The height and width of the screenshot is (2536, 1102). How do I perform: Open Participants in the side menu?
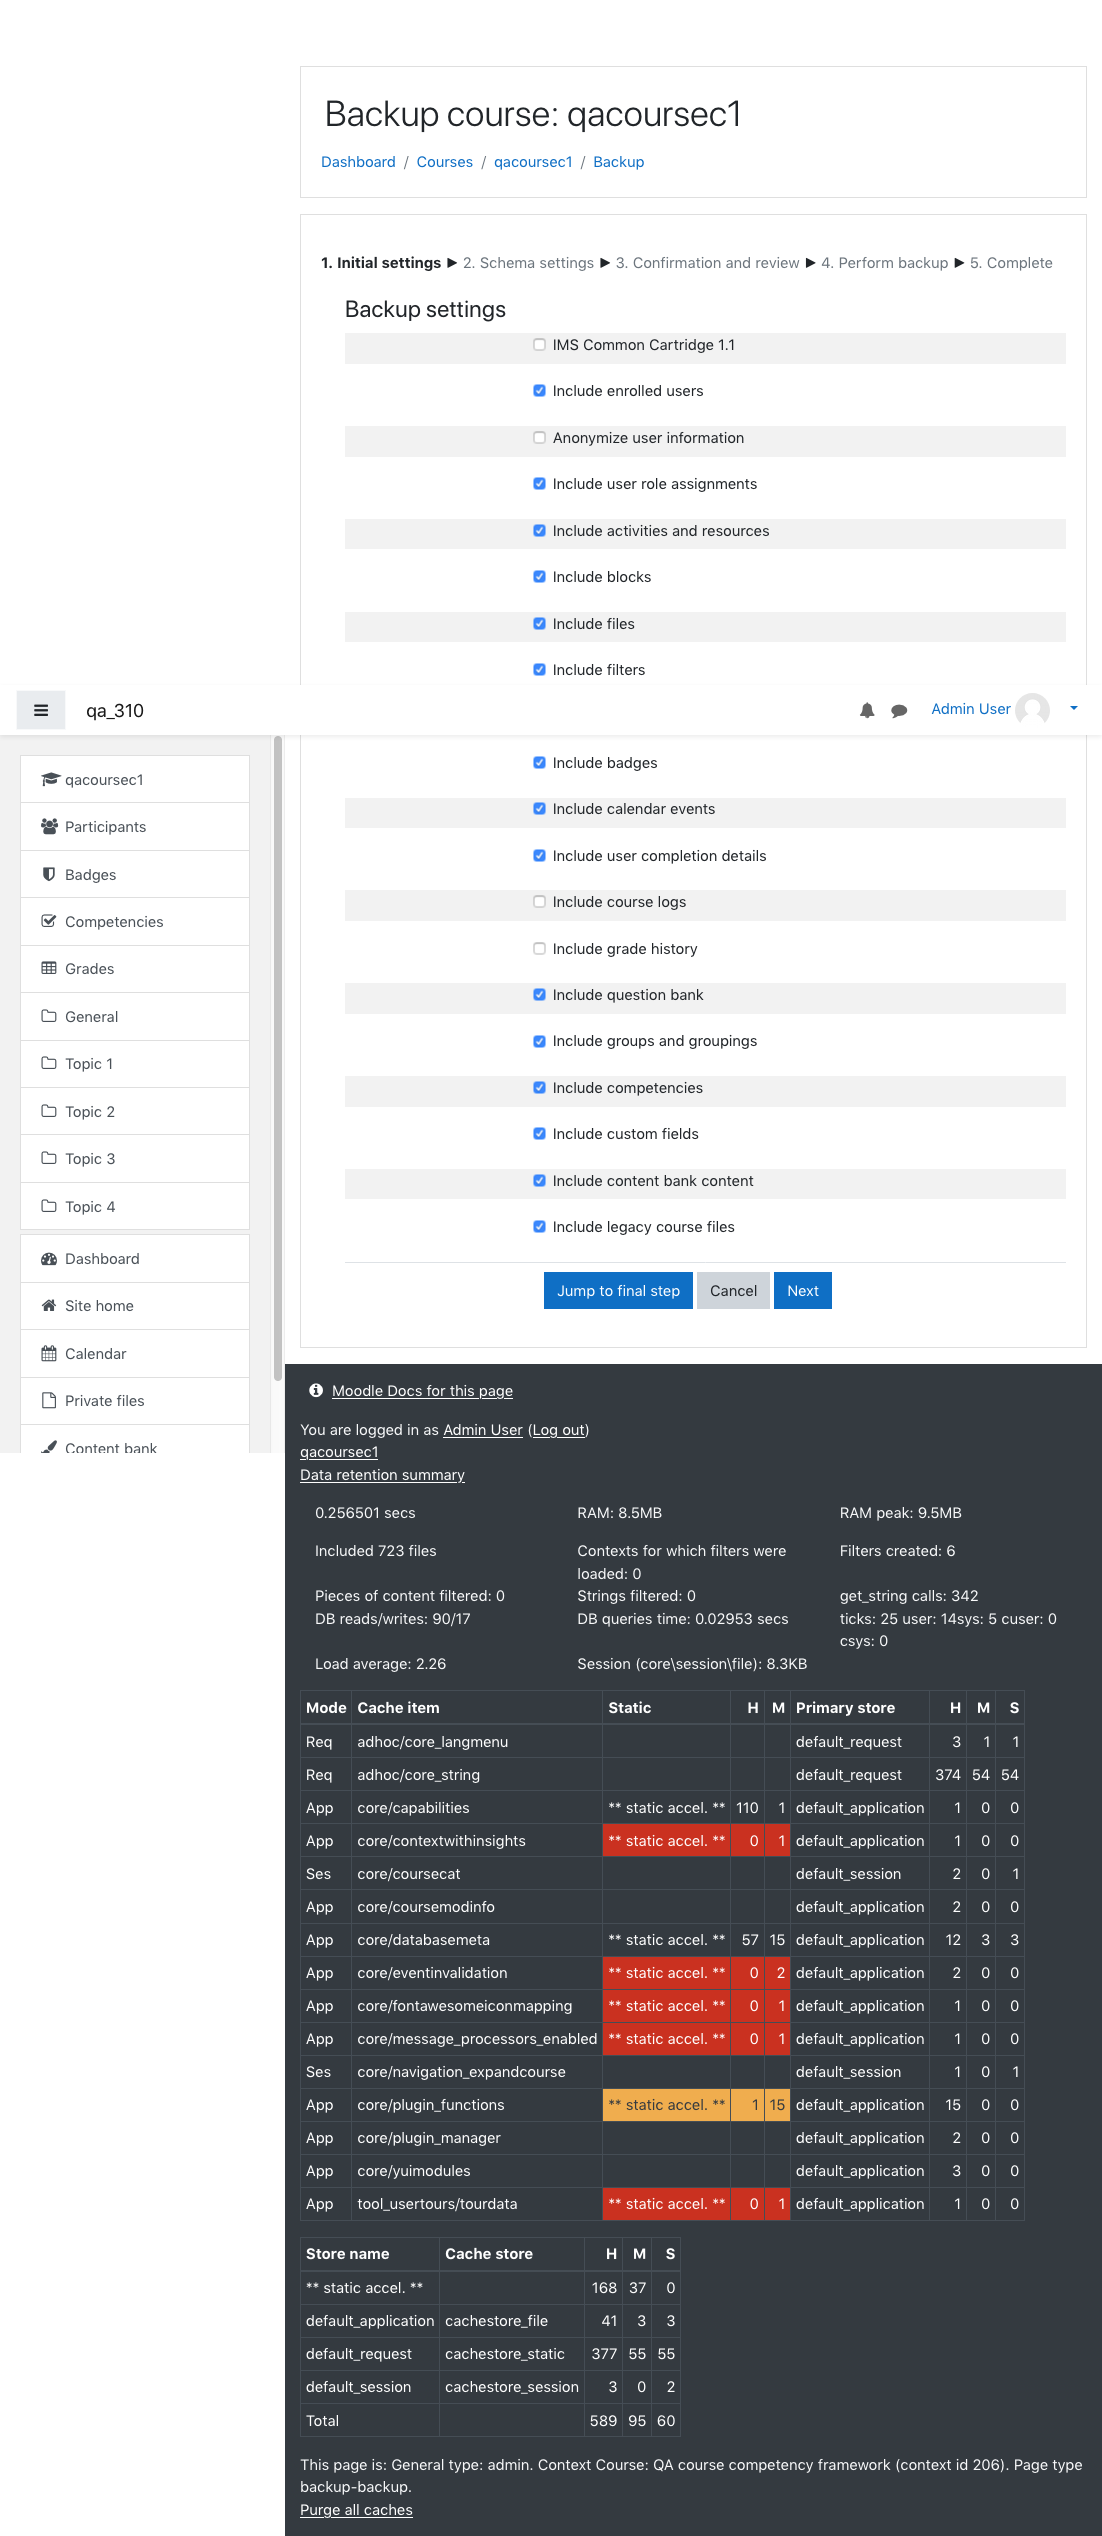135,827
